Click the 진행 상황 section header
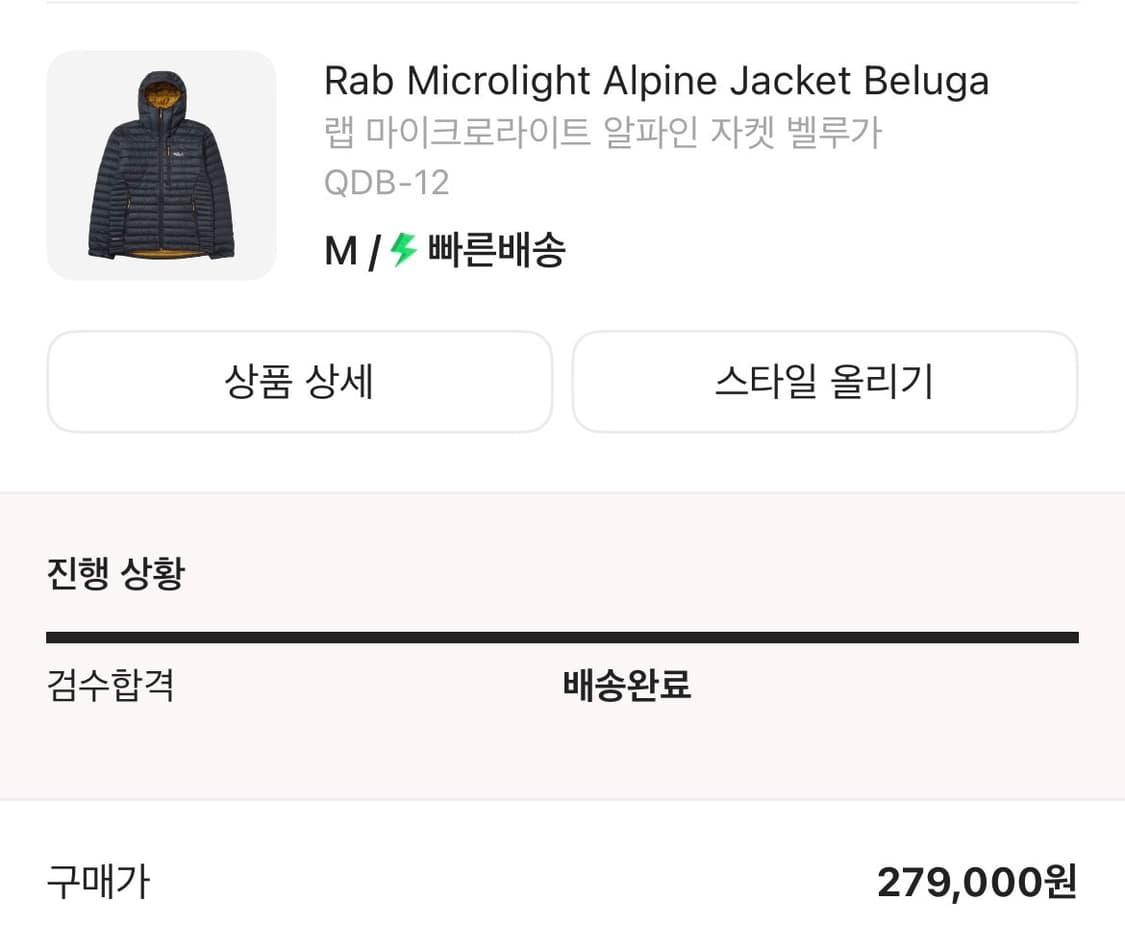Viewport: 1125px width, 926px height. (113, 574)
